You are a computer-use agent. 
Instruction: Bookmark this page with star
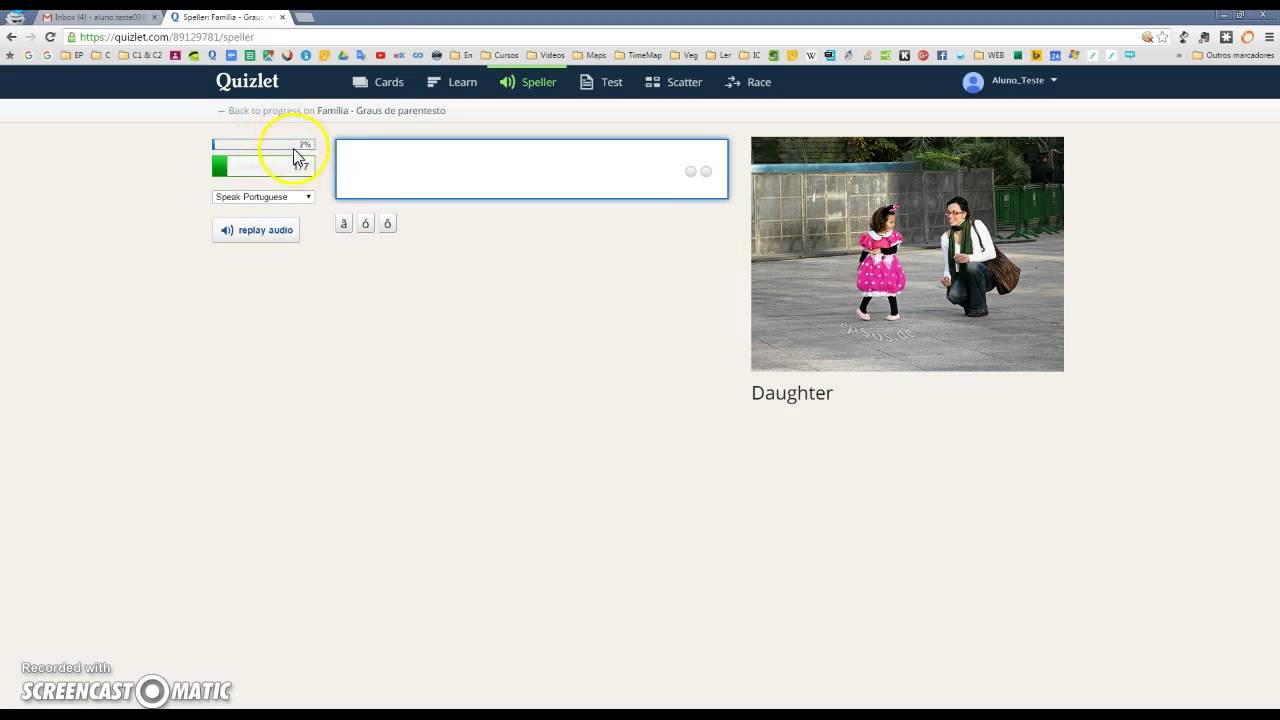click(1162, 37)
